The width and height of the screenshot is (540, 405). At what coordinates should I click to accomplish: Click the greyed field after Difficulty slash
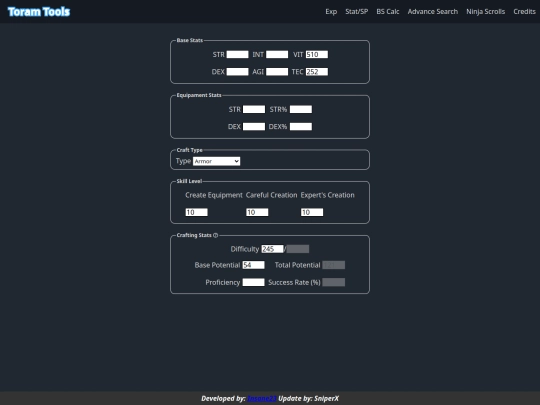298,249
